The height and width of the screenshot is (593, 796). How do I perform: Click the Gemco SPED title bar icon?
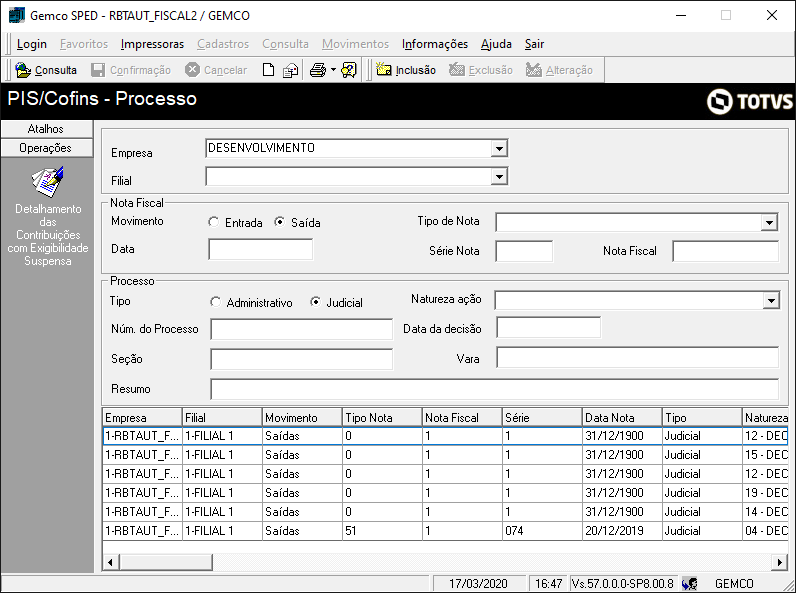(x=17, y=15)
